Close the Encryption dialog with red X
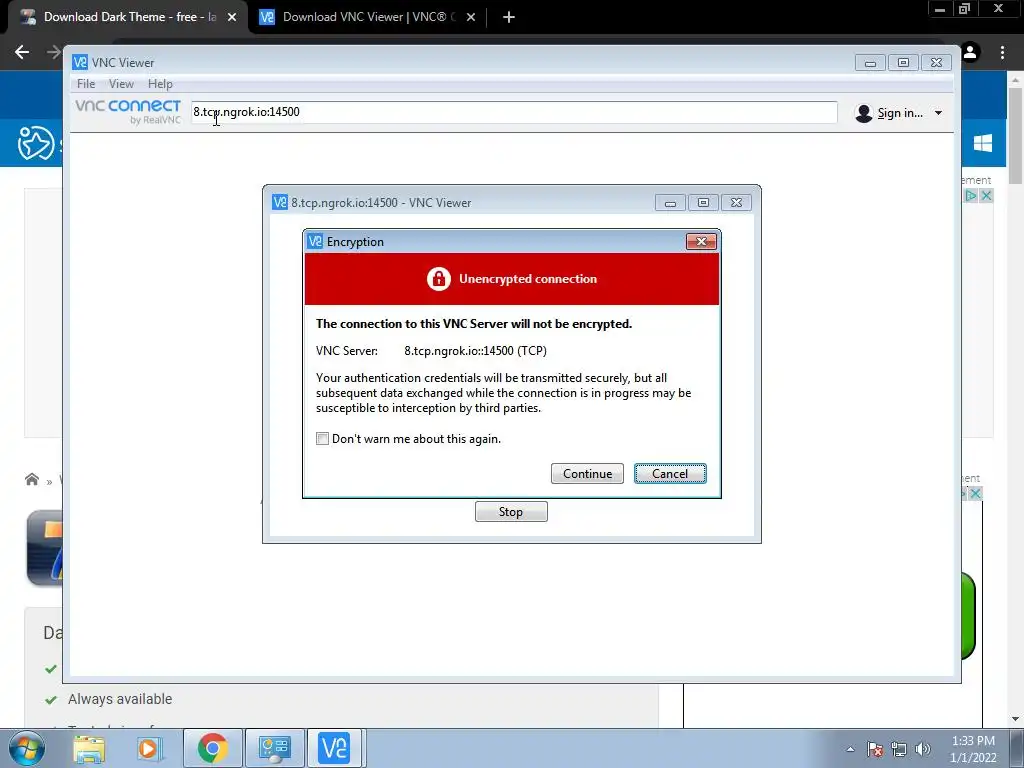The image size is (1024, 768). coord(701,242)
